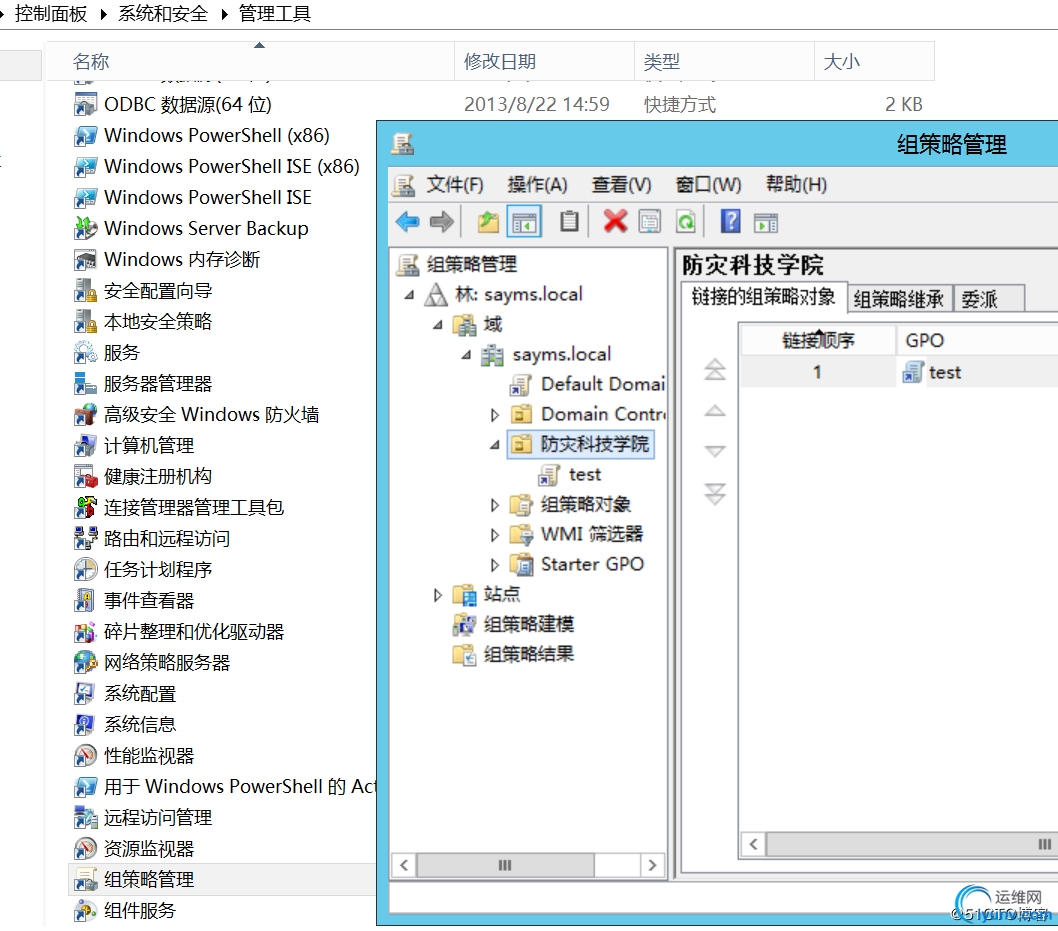Move link down one arrow
Viewport: 1058px width, 931px height.
click(715, 451)
